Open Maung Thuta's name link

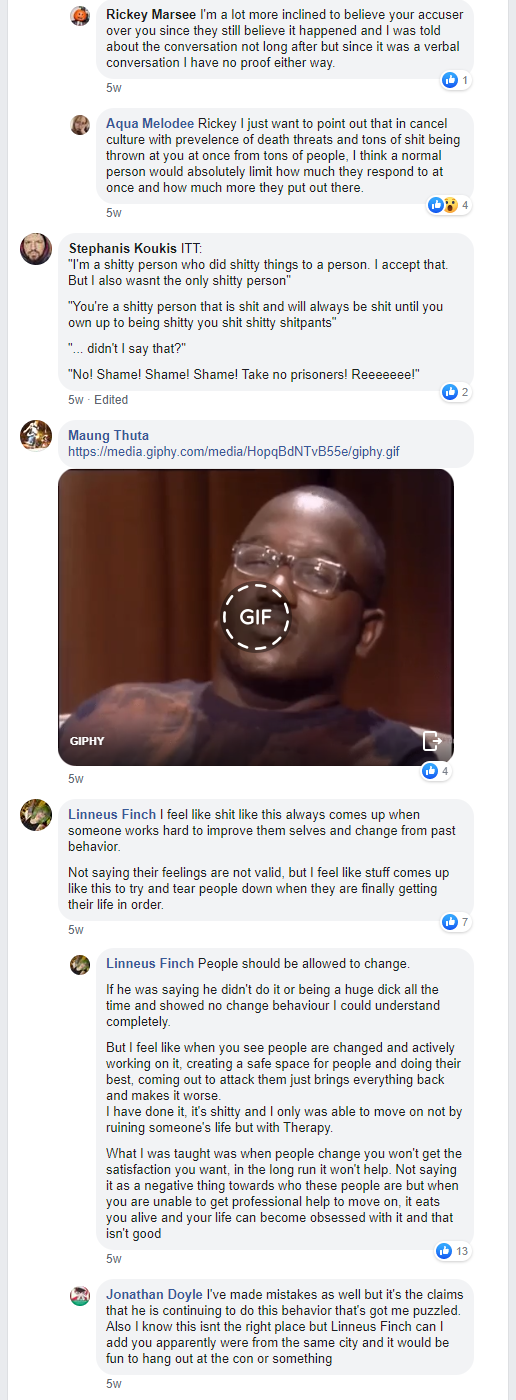(x=108, y=435)
